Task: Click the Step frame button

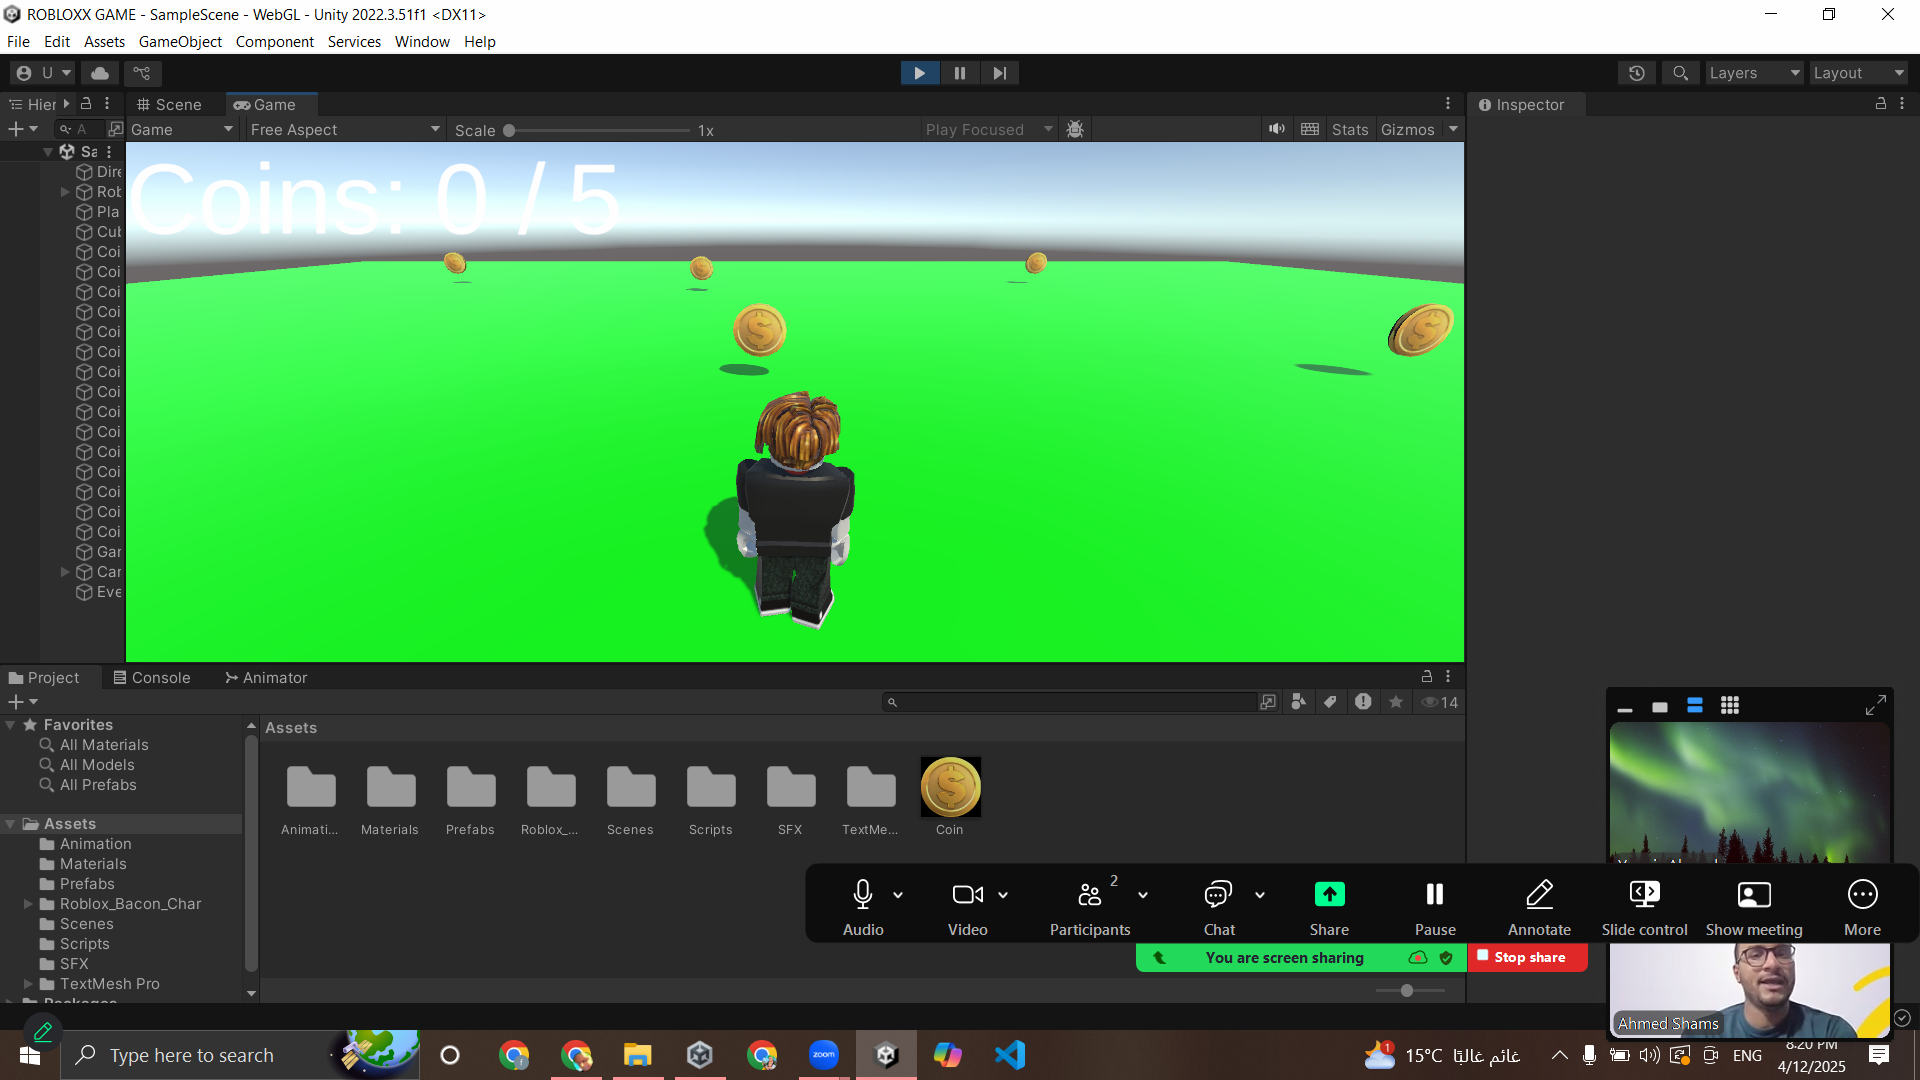Action: click(999, 73)
